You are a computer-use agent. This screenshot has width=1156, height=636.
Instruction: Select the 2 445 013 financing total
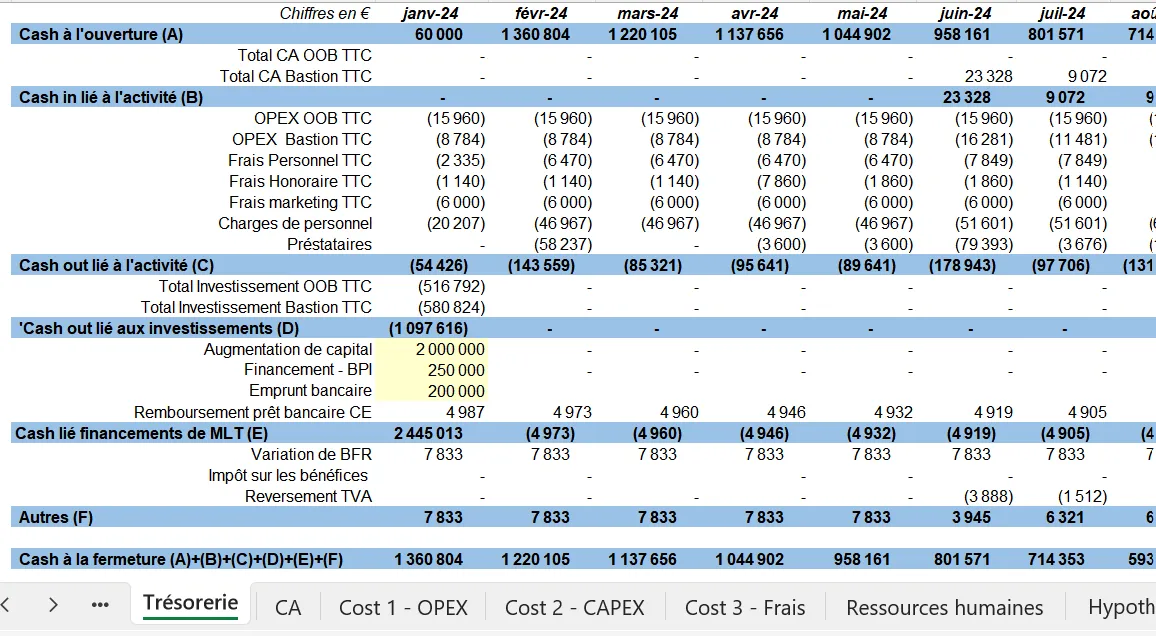[428, 433]
